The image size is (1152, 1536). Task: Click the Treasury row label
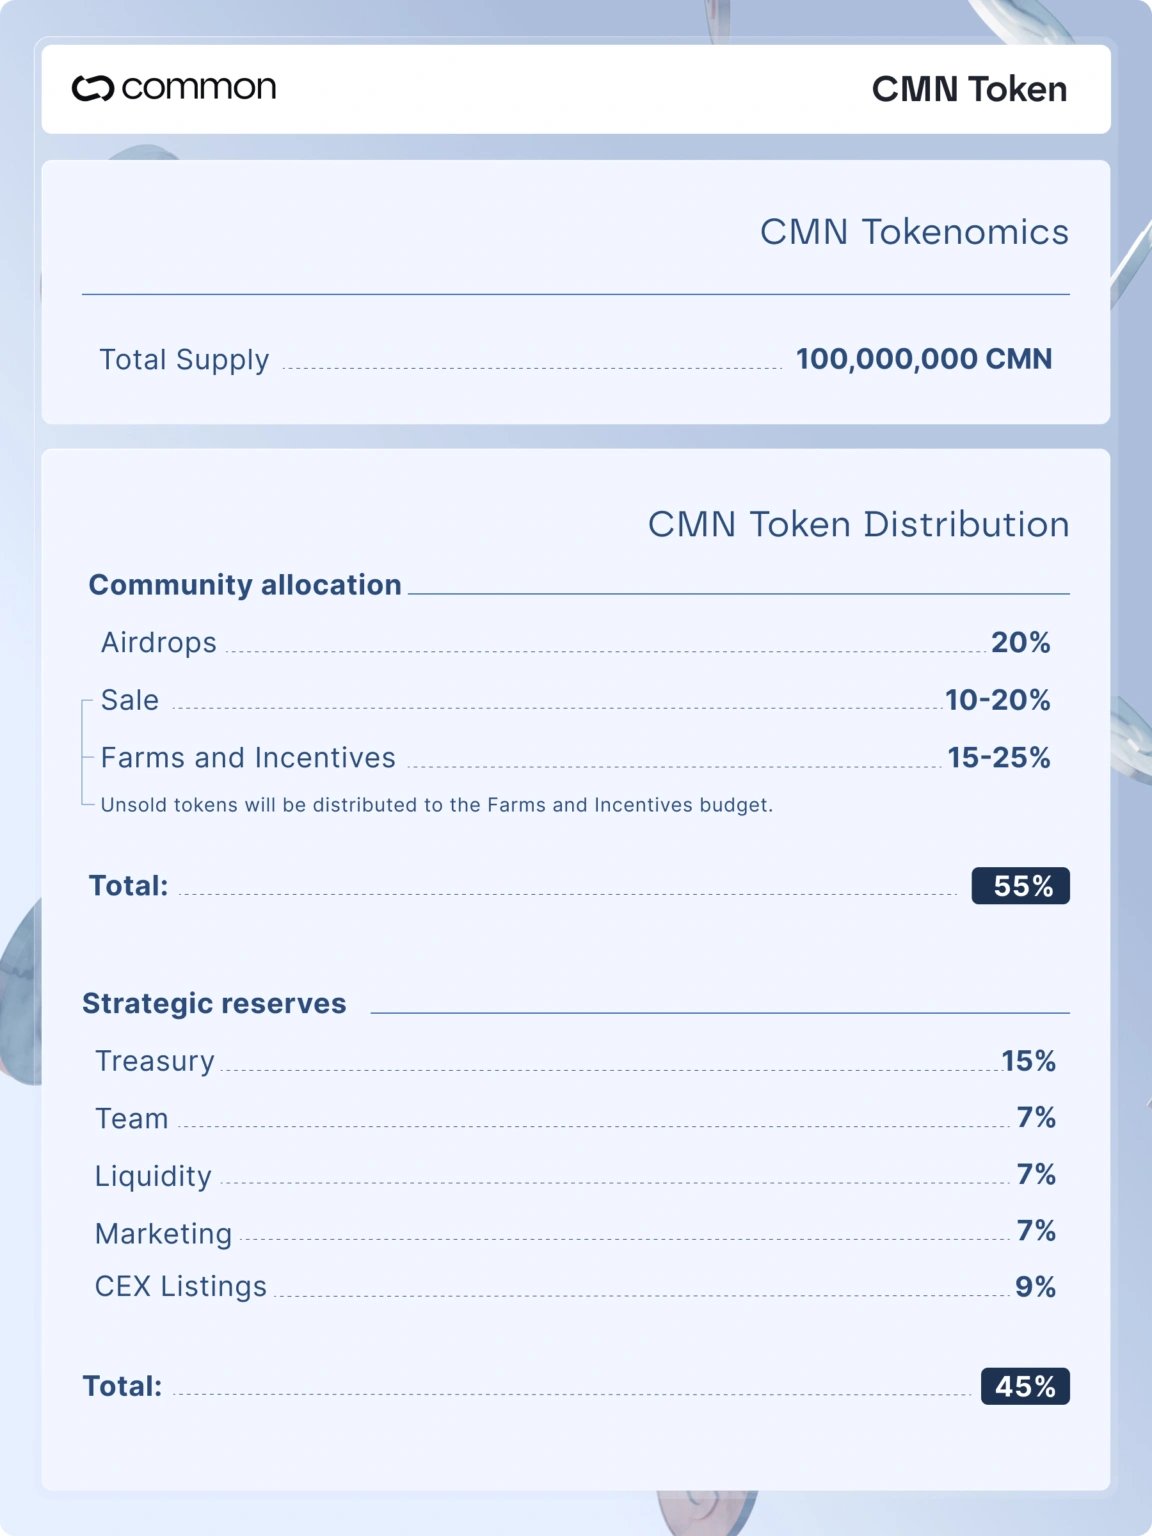155,1061
